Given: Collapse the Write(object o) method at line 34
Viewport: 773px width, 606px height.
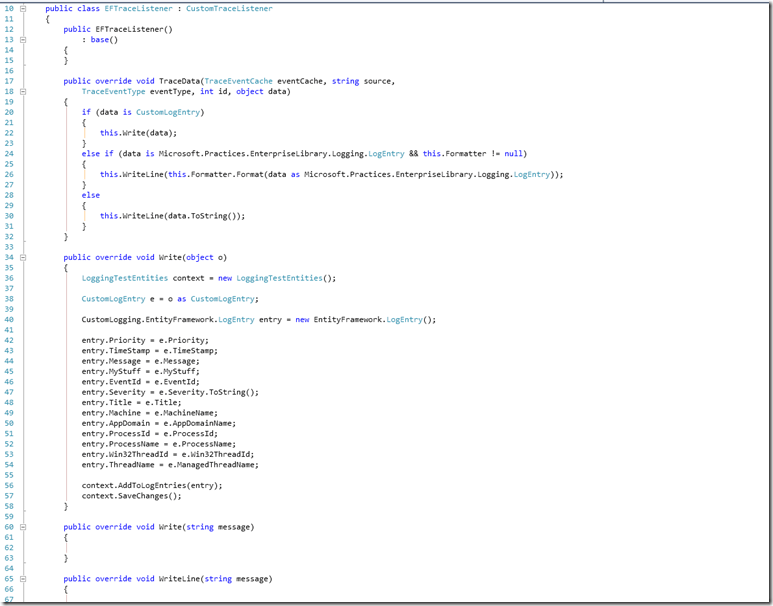Looking at the screenshot, I should tap(23, 257).
